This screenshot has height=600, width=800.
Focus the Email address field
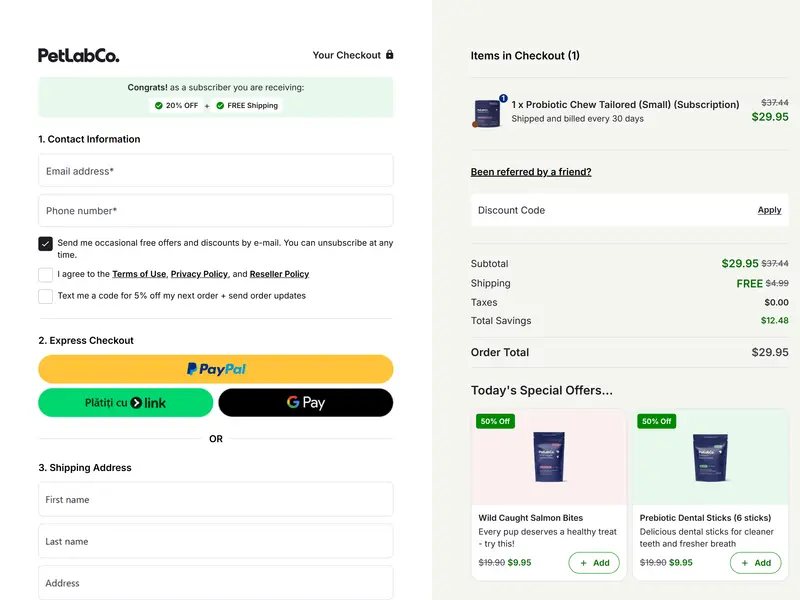pos(215,171)
